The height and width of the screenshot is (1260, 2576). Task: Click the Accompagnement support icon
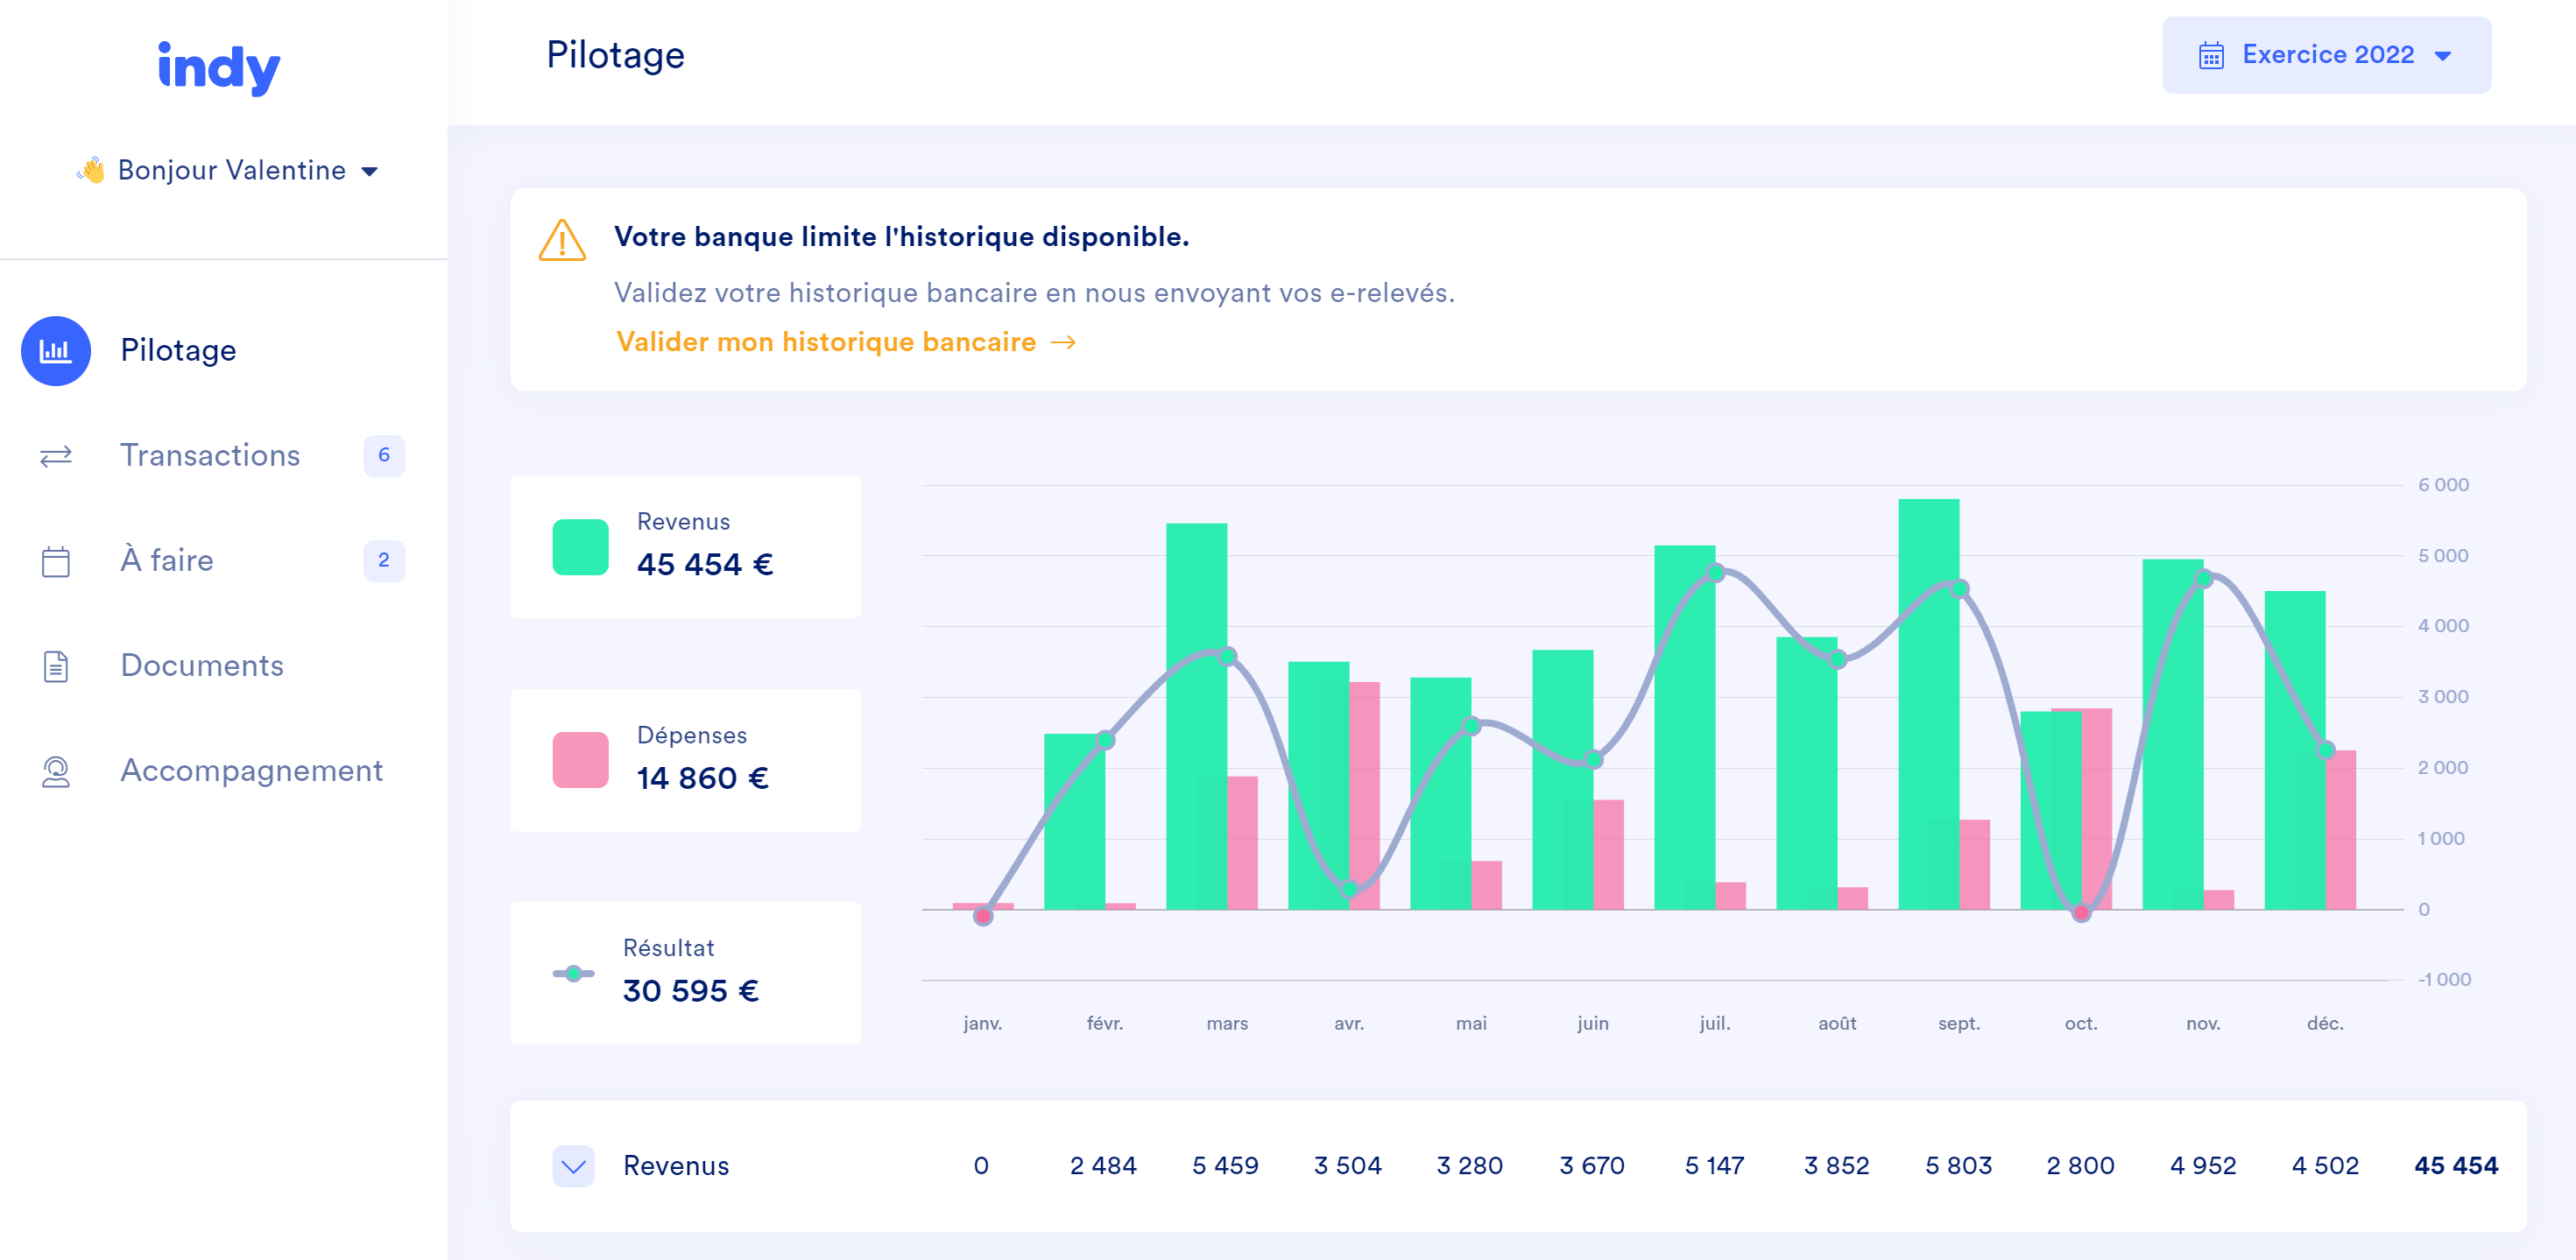[x=55, y=771]
